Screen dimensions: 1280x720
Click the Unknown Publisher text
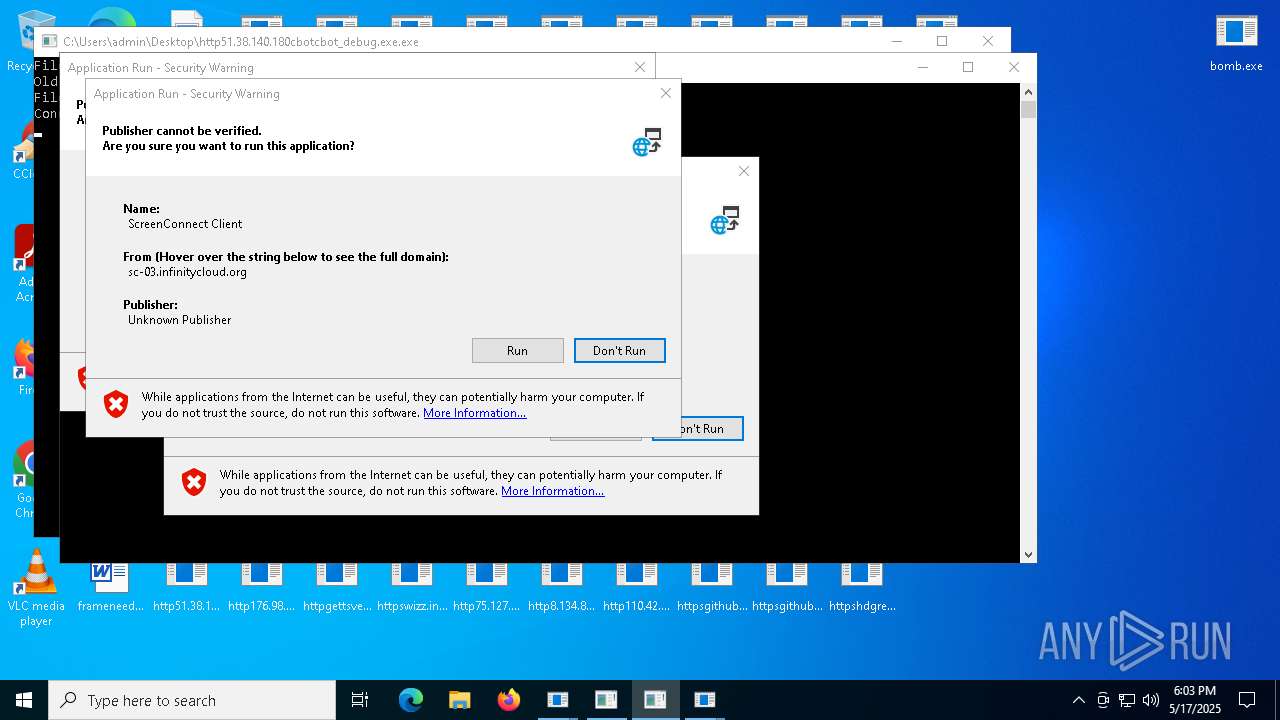[179, 320]
